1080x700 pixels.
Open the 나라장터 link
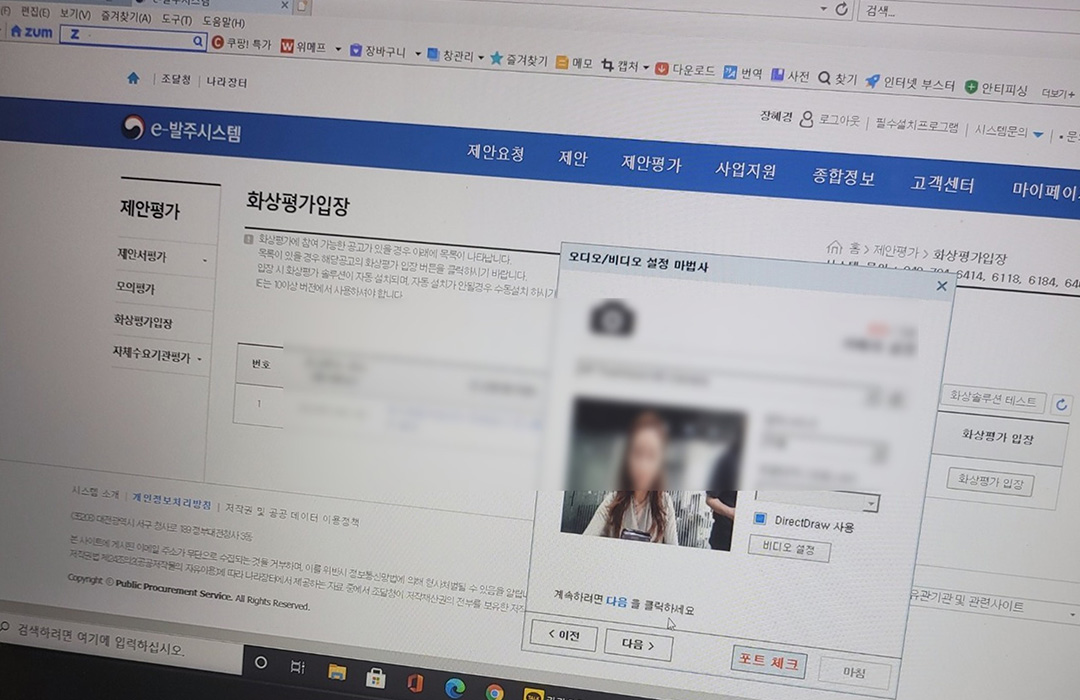[227, 82]
